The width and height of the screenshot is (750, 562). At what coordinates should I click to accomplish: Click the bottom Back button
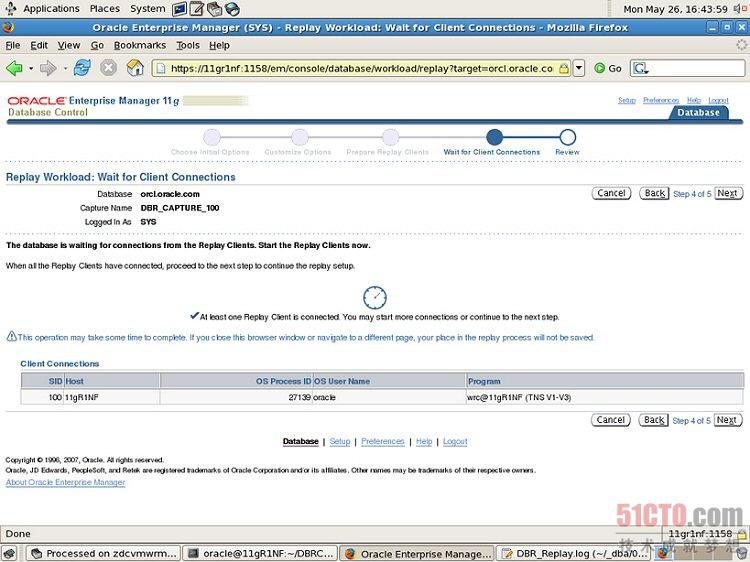click(x=654, y=420)
